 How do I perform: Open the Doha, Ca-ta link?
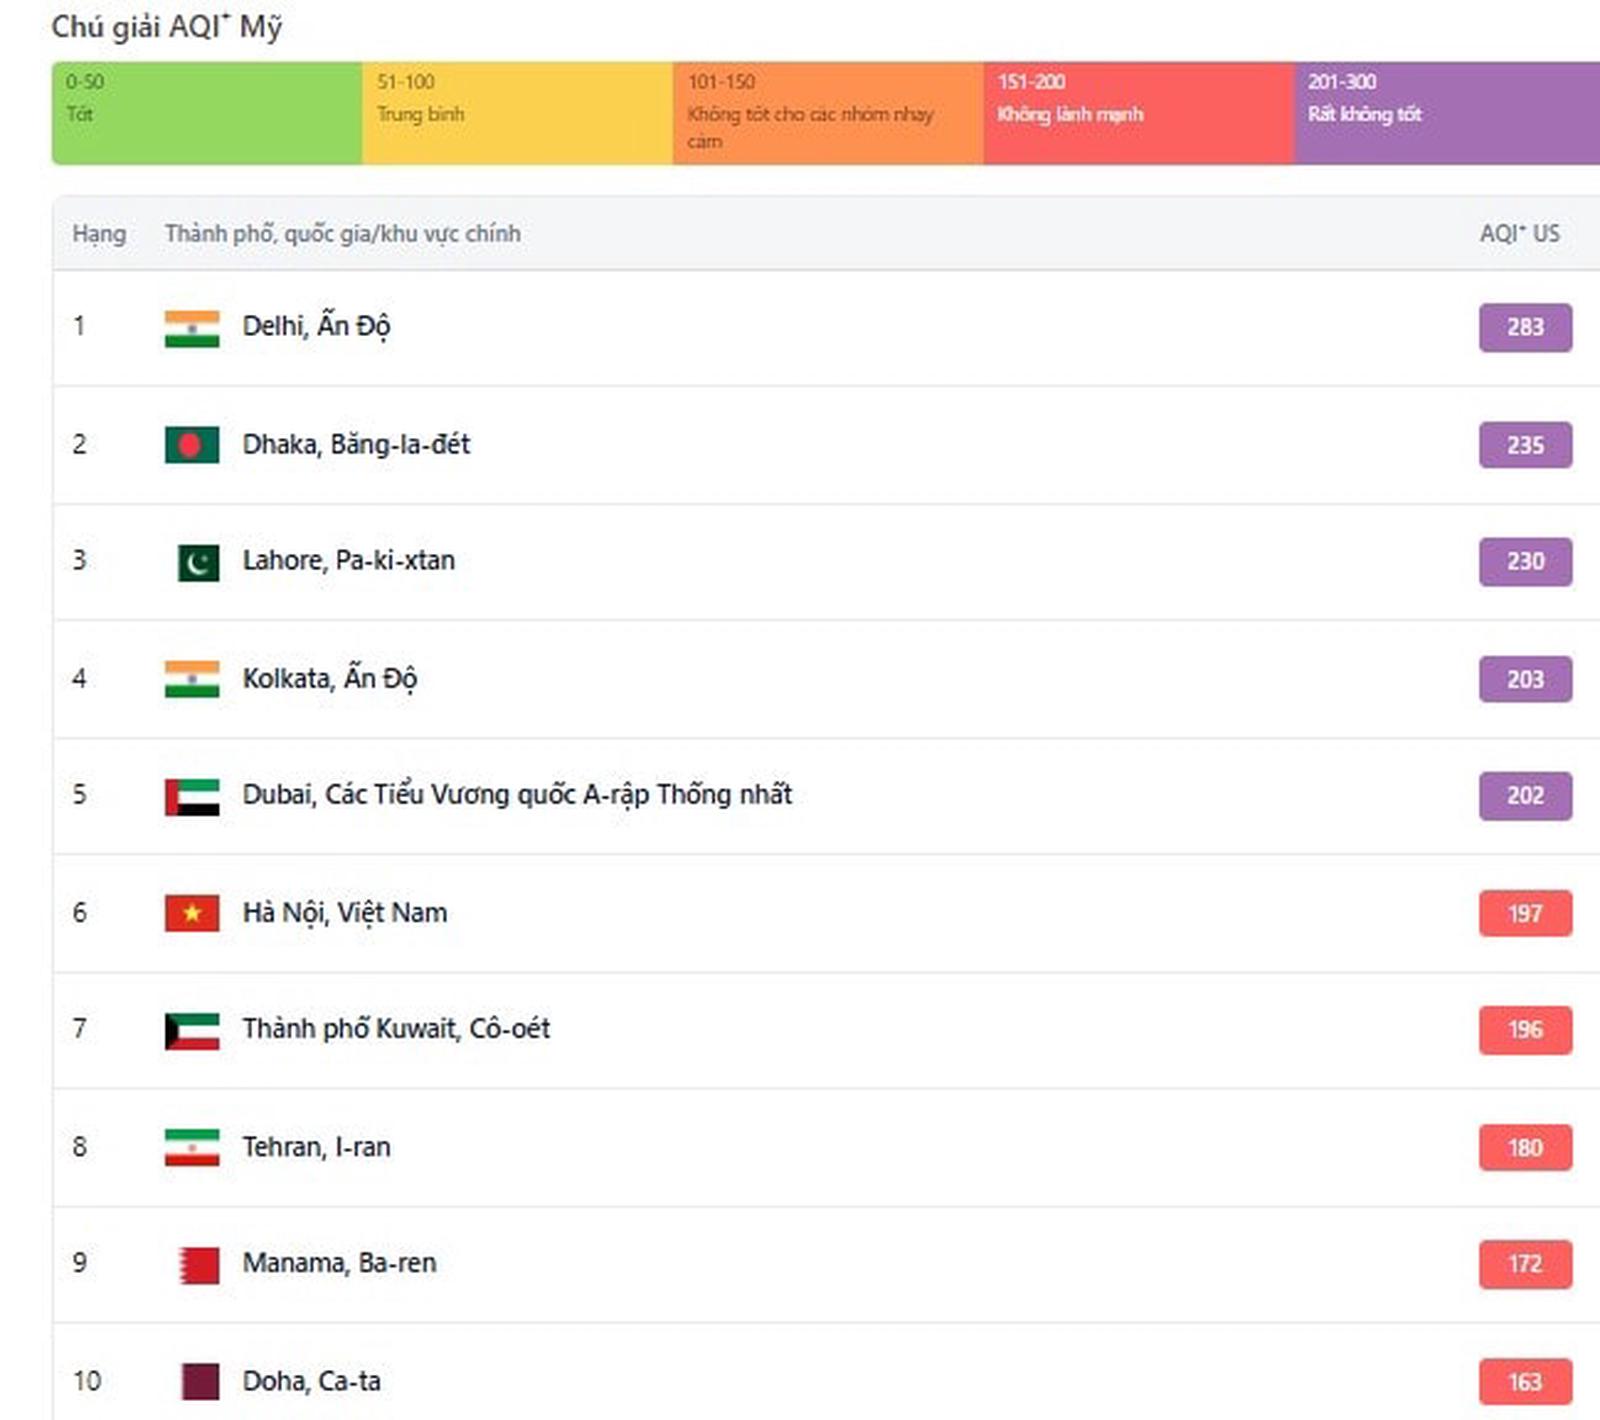point(311,1382)
